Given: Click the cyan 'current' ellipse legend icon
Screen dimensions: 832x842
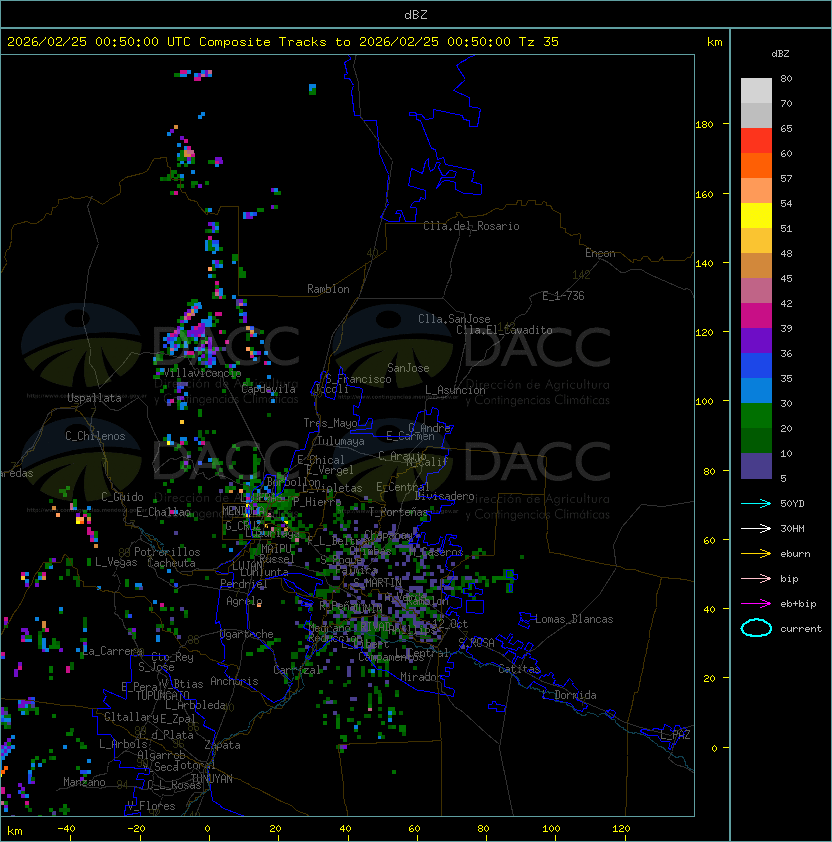Looking at the screenshot, I should coord(756,628).
